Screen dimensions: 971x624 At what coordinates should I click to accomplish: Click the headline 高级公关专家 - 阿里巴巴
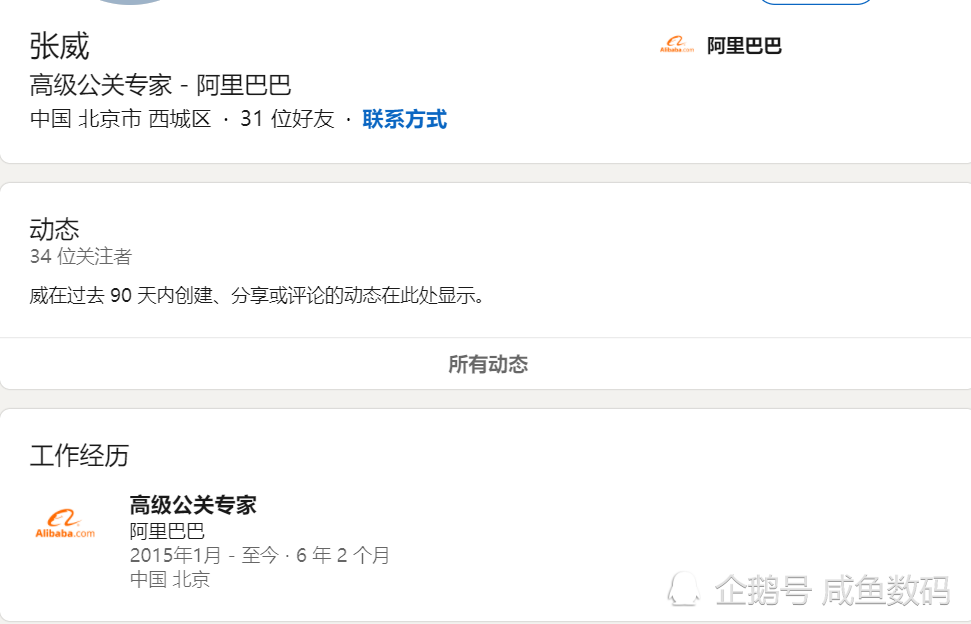pyautogui.click(x=160, y=85)
